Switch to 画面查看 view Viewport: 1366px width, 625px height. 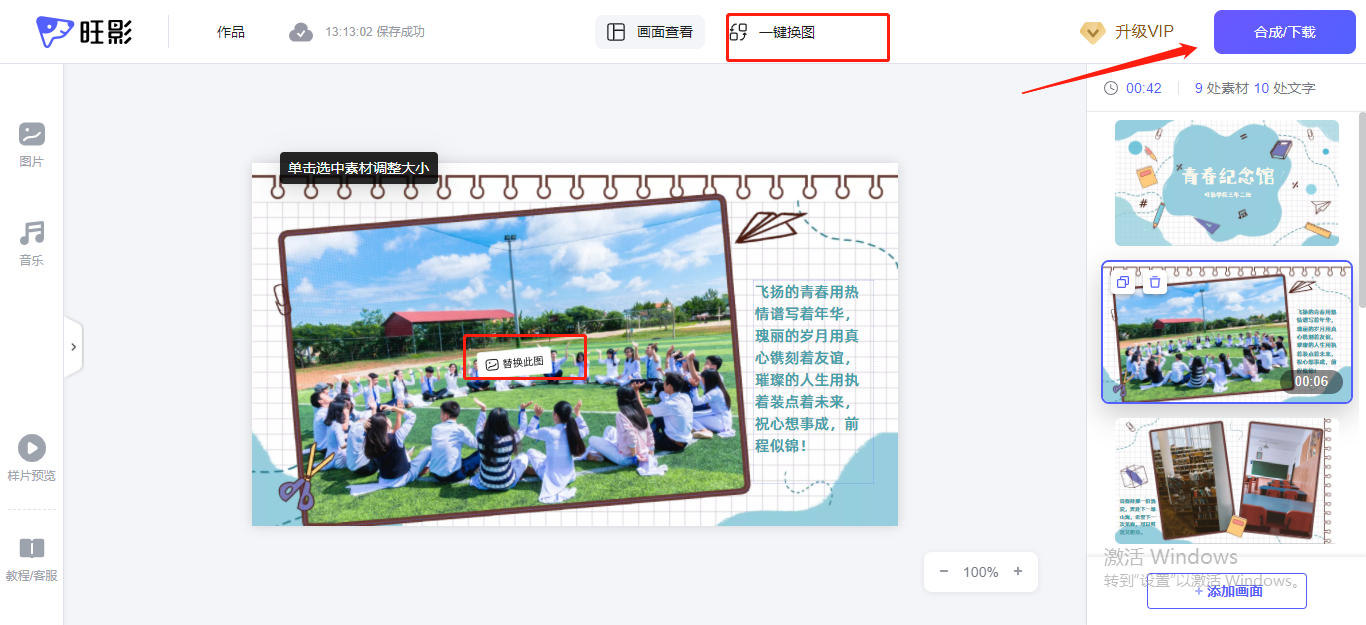650,32
